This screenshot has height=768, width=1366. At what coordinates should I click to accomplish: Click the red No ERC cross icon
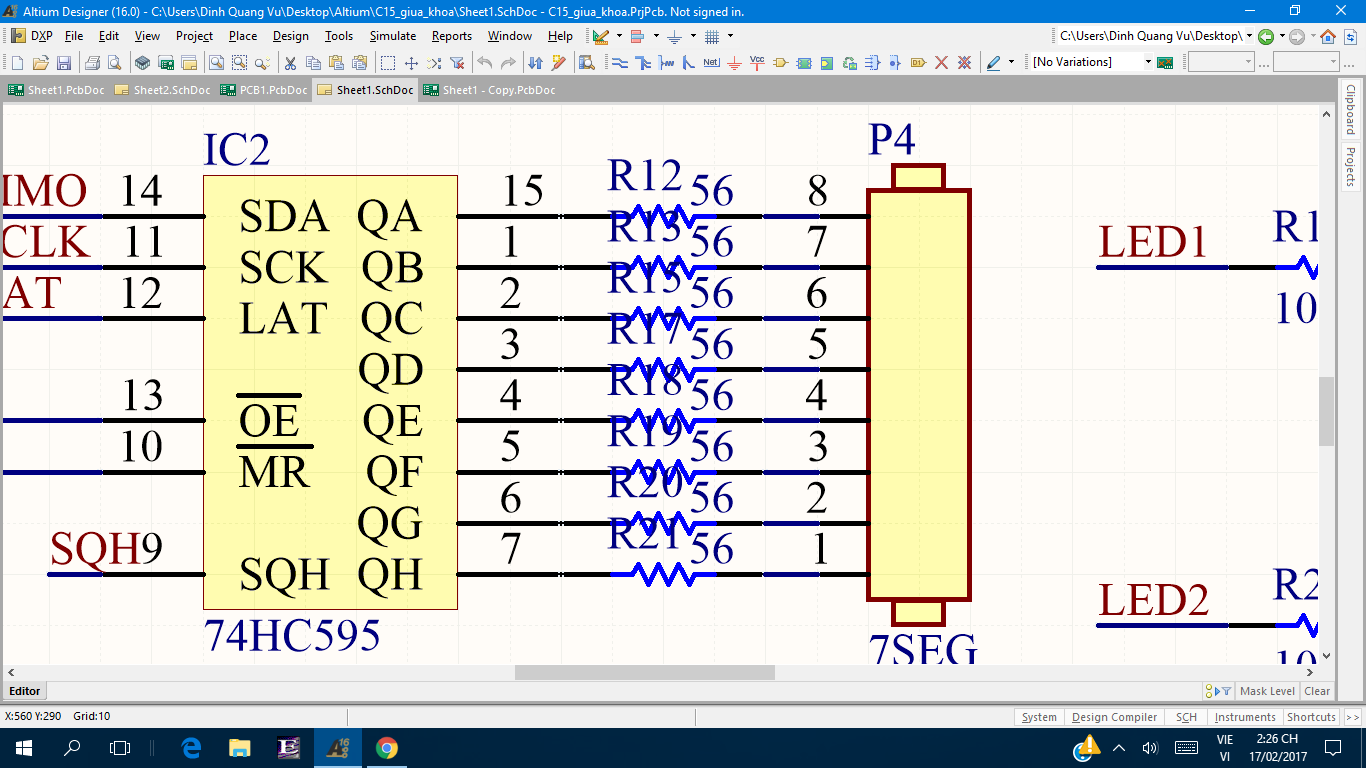pyautogui.click(x=941, y=63)
